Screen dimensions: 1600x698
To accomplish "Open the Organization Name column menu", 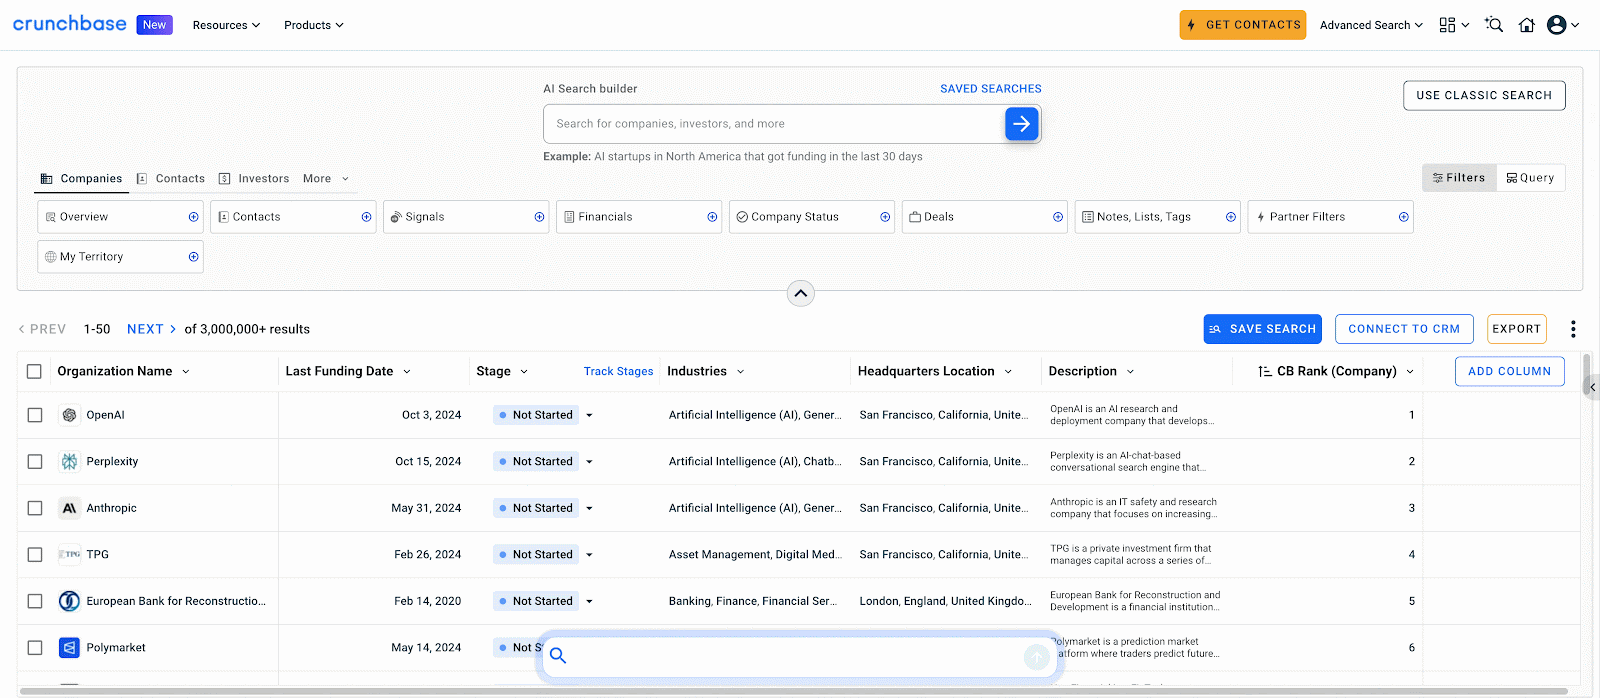I will 186,372.
